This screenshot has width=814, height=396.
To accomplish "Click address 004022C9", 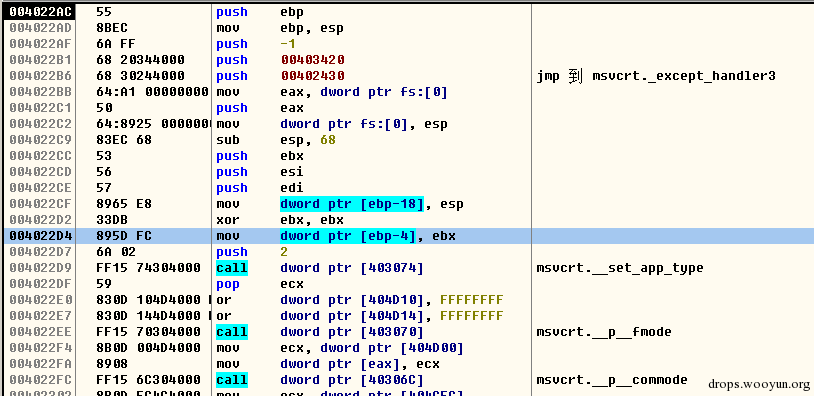I will pyautogui.click(x=40, y=140).
